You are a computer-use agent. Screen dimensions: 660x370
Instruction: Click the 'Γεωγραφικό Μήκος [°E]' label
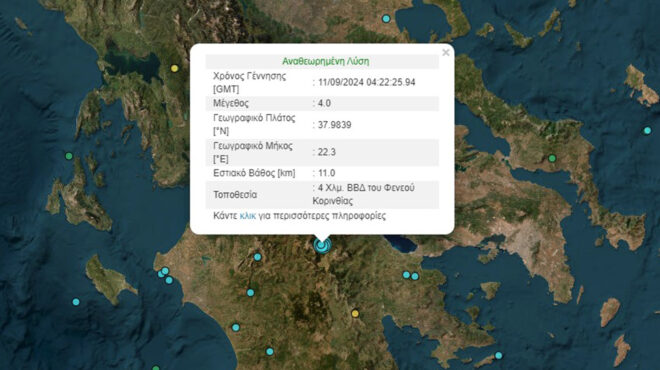(x=253, y=152)
